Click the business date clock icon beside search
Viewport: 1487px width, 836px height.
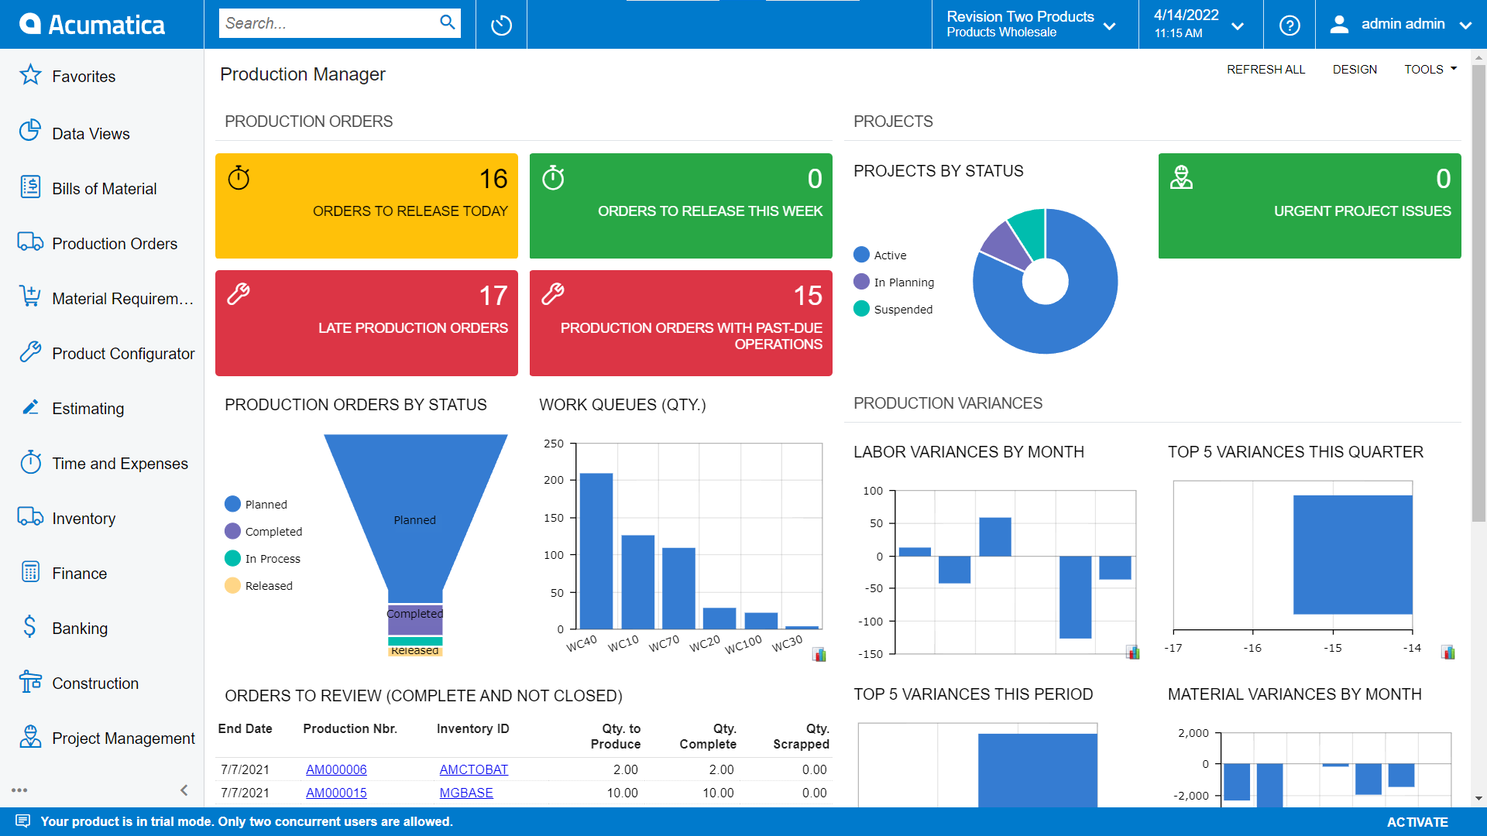[500, 24]
